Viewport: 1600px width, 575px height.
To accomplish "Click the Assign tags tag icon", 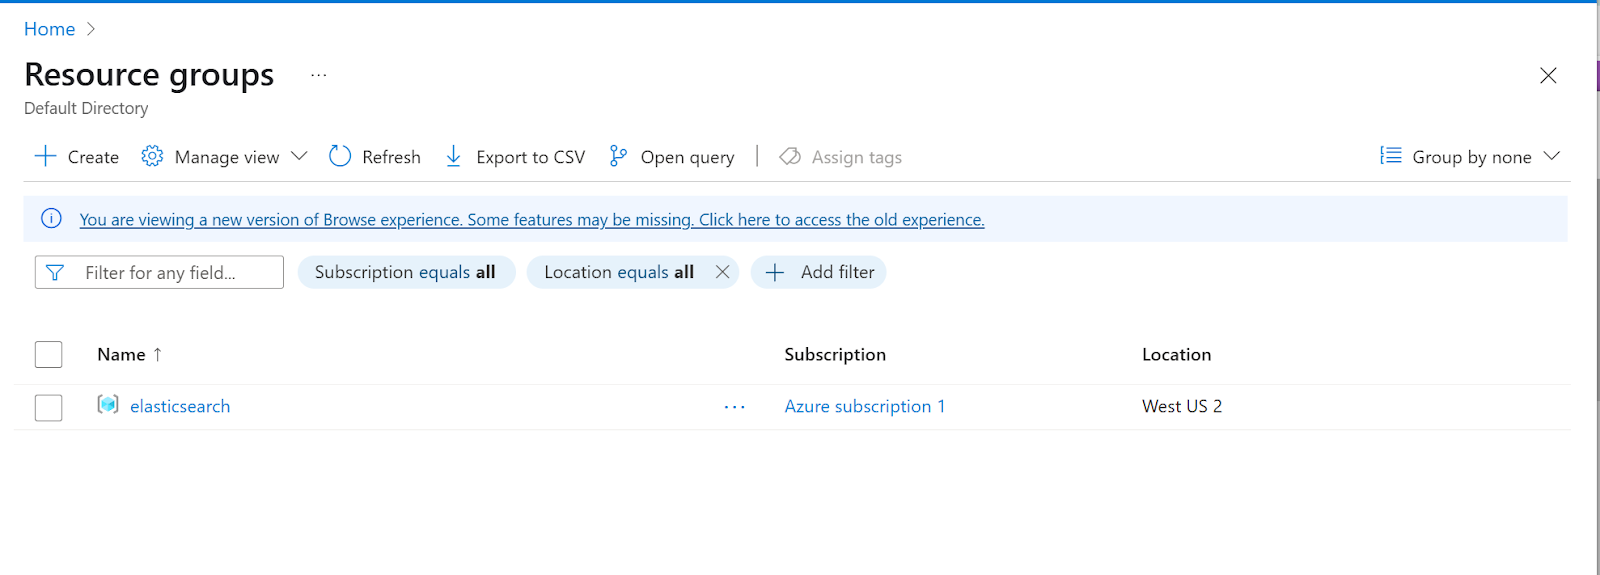I will pyautogui.click(x=790, y=156).
